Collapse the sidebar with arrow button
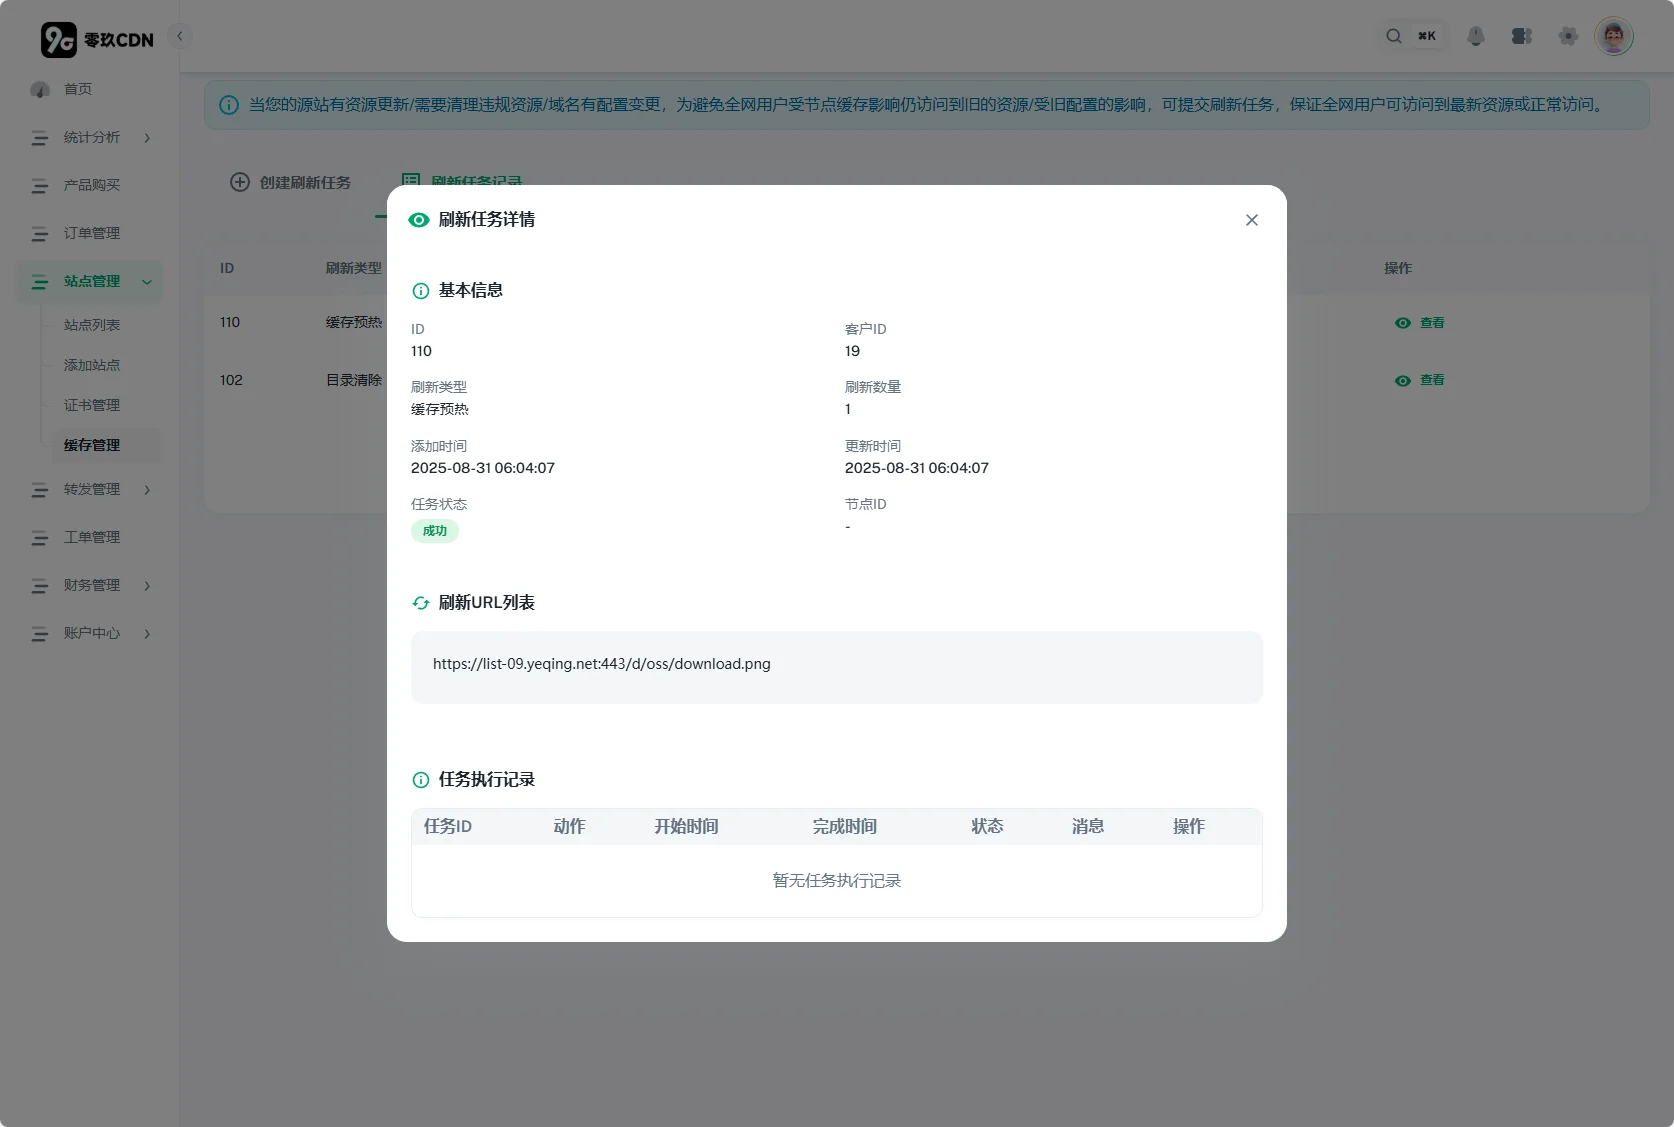 (x=180, y=37)
